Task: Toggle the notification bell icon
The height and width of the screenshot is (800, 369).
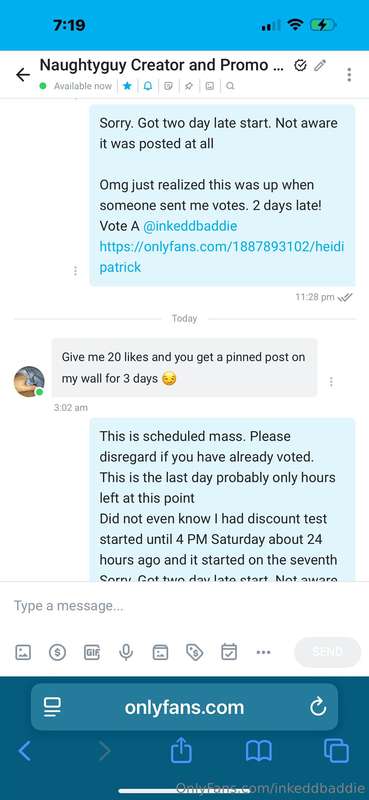Action: pyautogui.click(x=147, y=86)
